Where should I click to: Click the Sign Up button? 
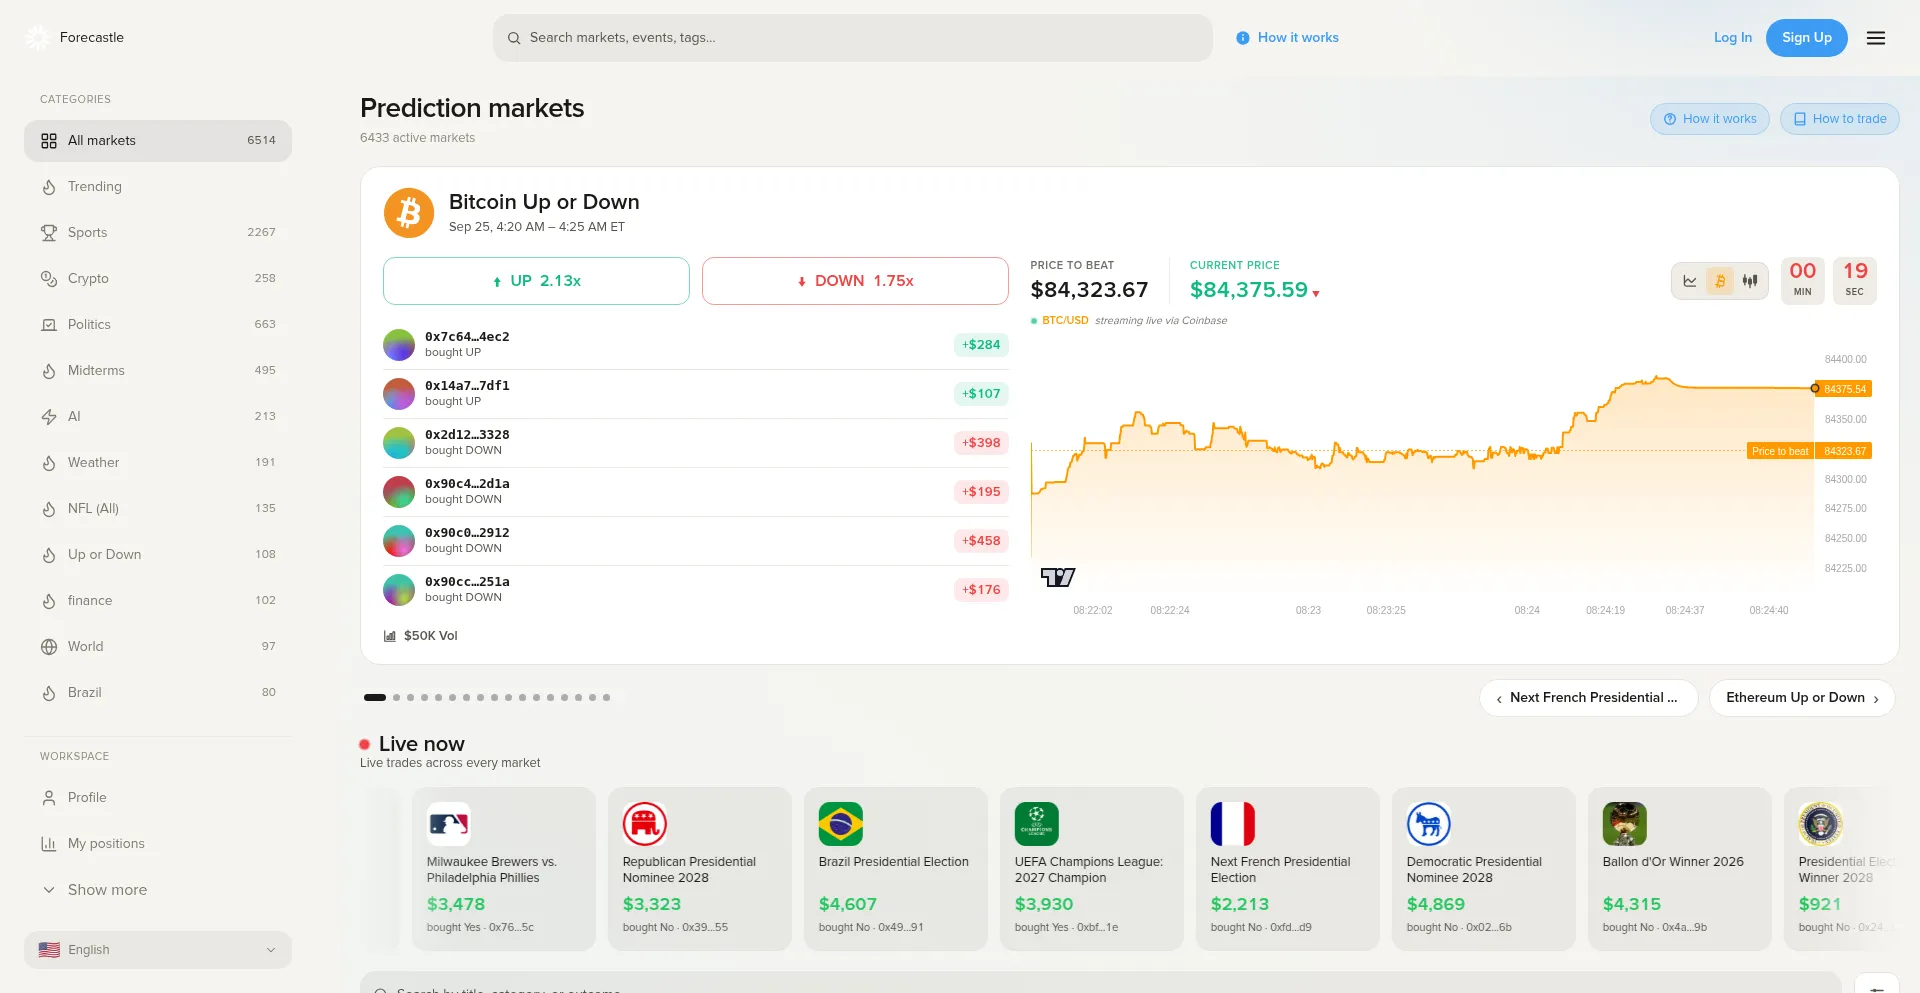tap(1807, 38)
